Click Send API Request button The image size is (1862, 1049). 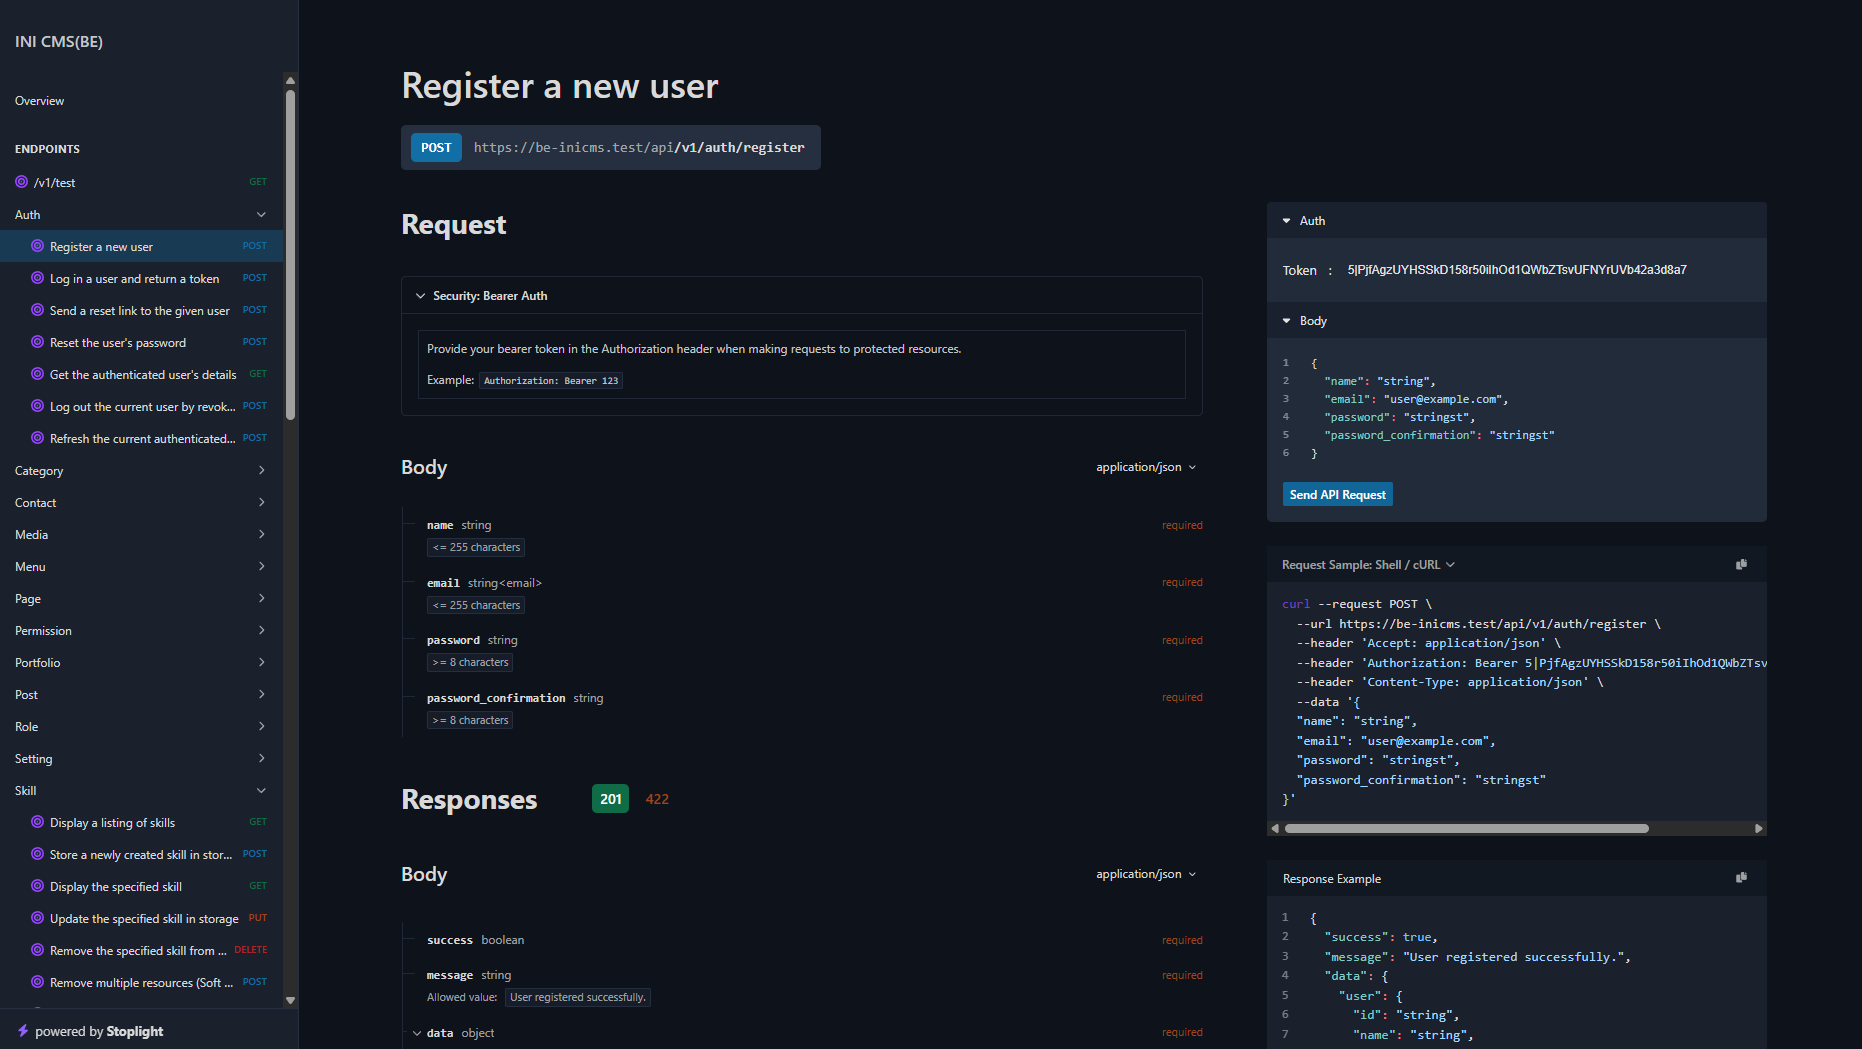click(x=1337, y=495)
